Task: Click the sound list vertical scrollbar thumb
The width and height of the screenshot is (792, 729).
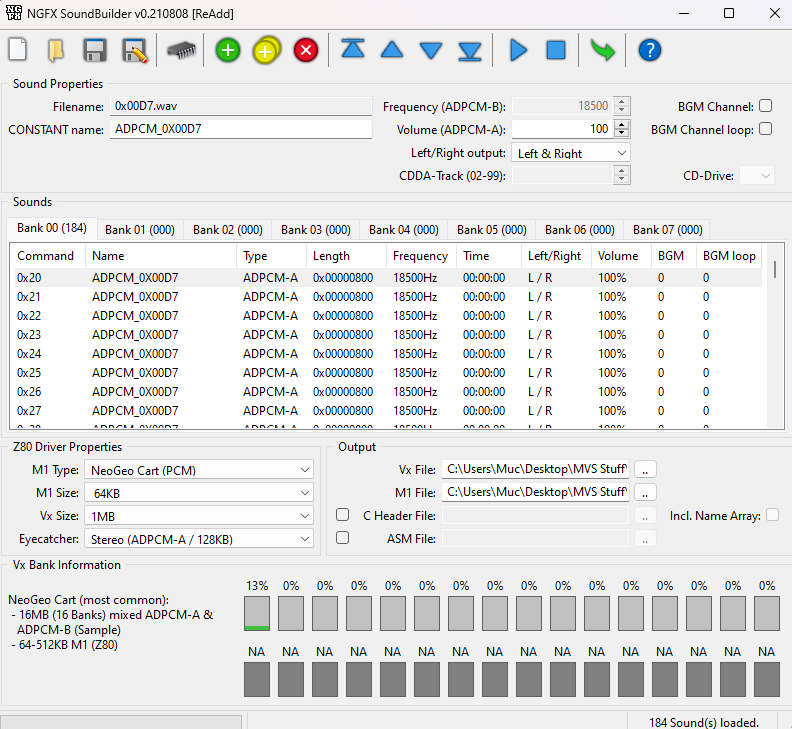Action: [774, 269]
